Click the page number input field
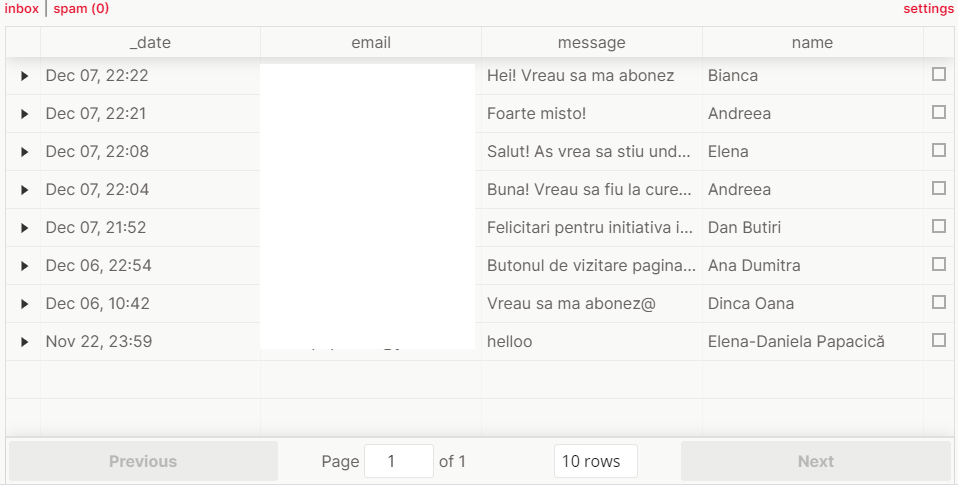Image resolution: width=958 pixels, height=485 pixels. pyautogui.click(x=398, y=461)
